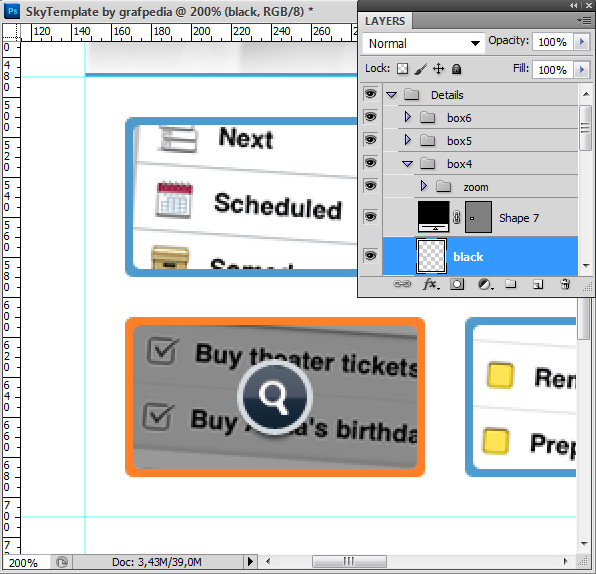Delete layer using trash icon

pyautogui.click(x=565, y=284)
